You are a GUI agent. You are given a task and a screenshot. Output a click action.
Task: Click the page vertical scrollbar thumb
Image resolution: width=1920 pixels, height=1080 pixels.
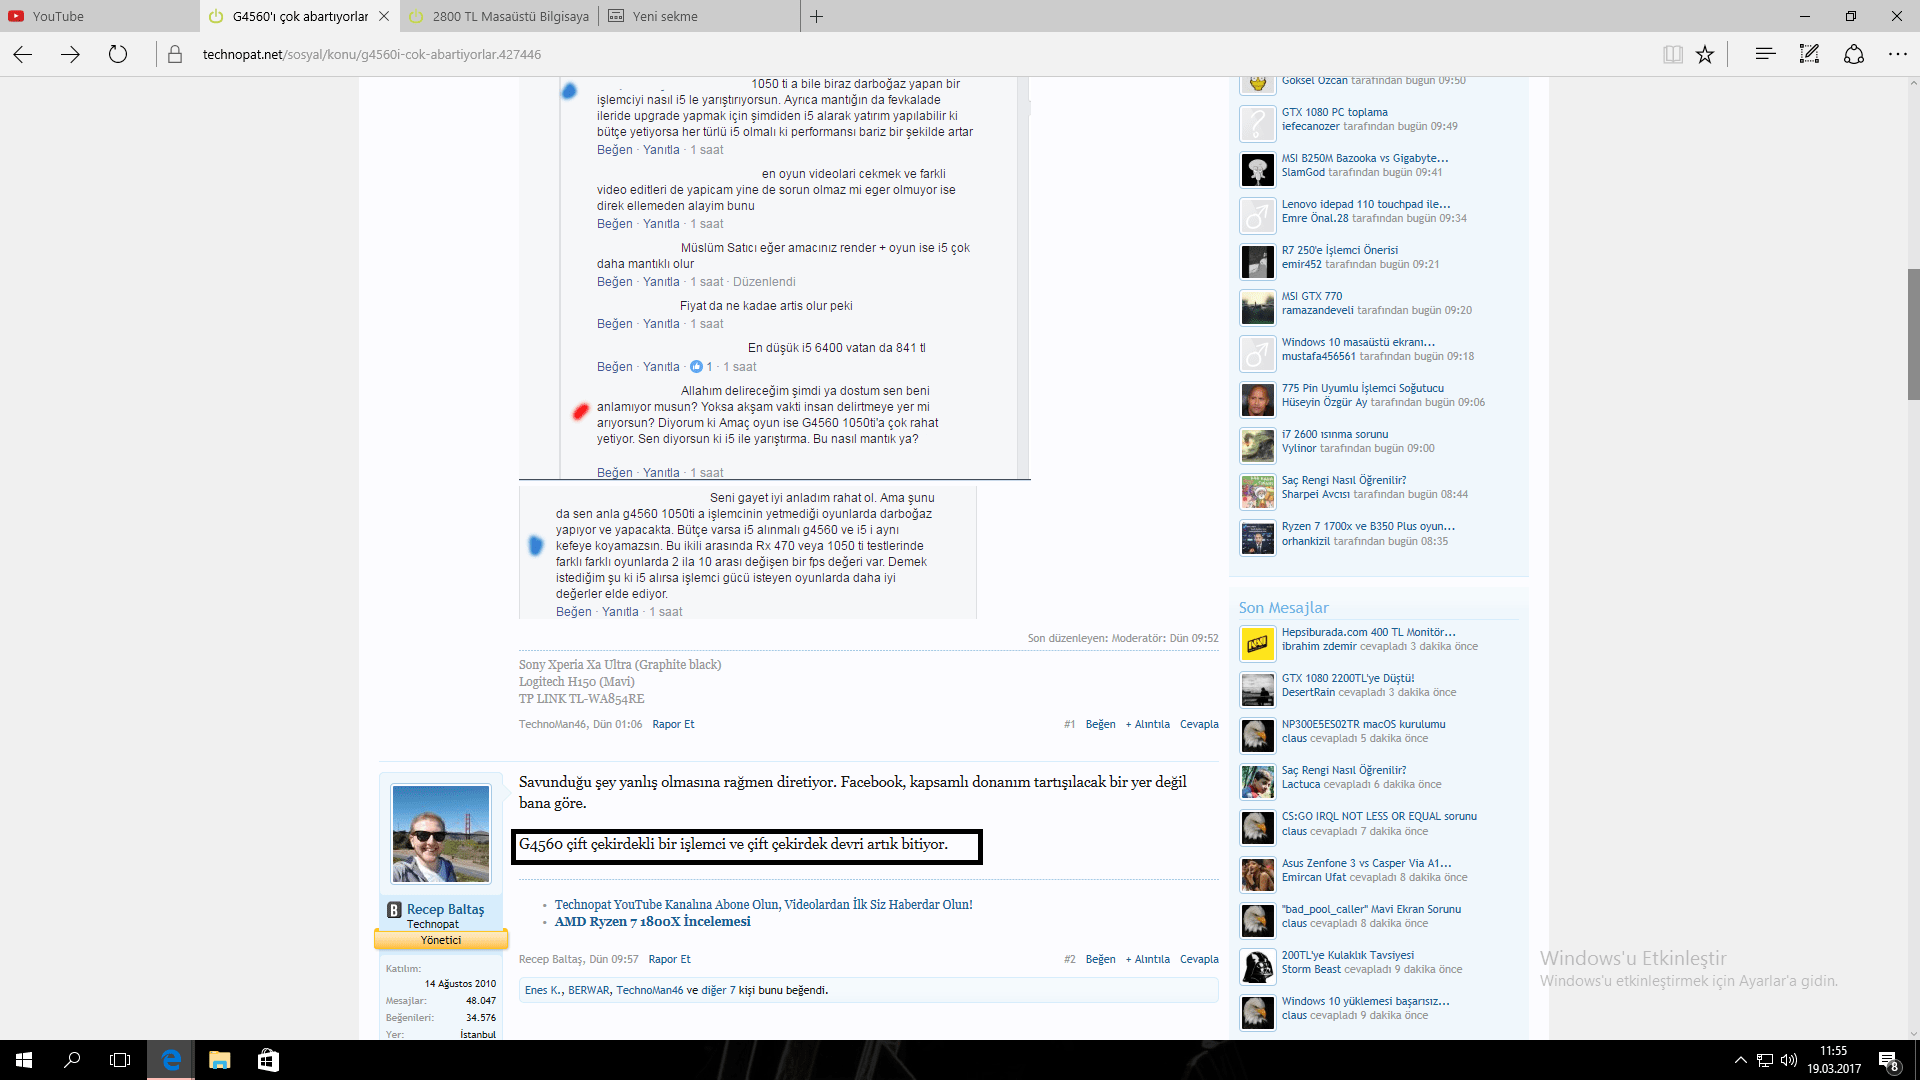pos(1912,335)
